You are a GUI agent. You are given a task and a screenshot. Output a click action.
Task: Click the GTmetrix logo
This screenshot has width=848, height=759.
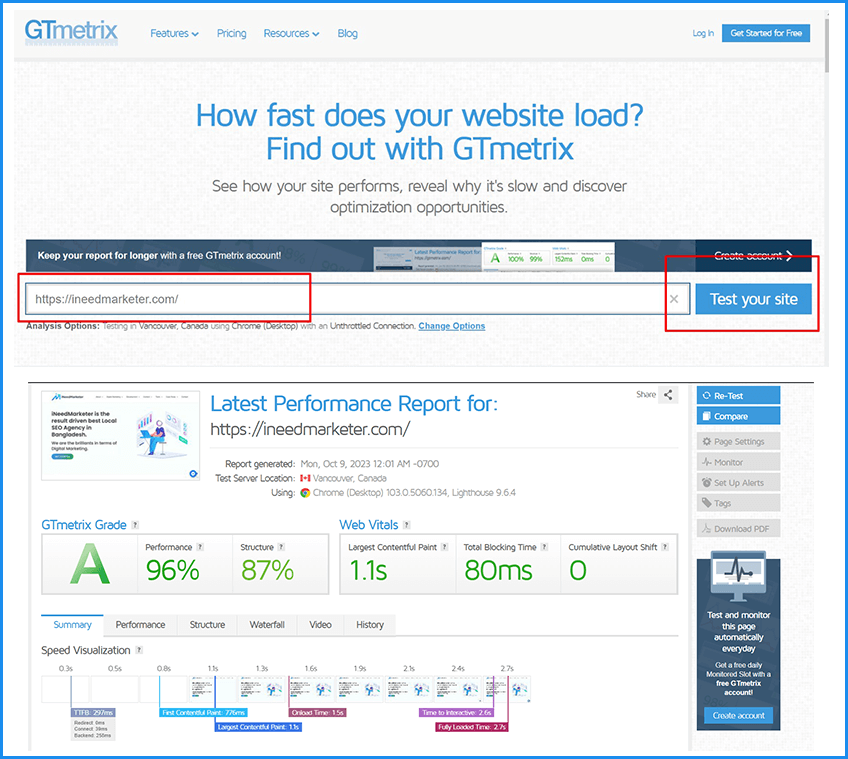point(71,31)
